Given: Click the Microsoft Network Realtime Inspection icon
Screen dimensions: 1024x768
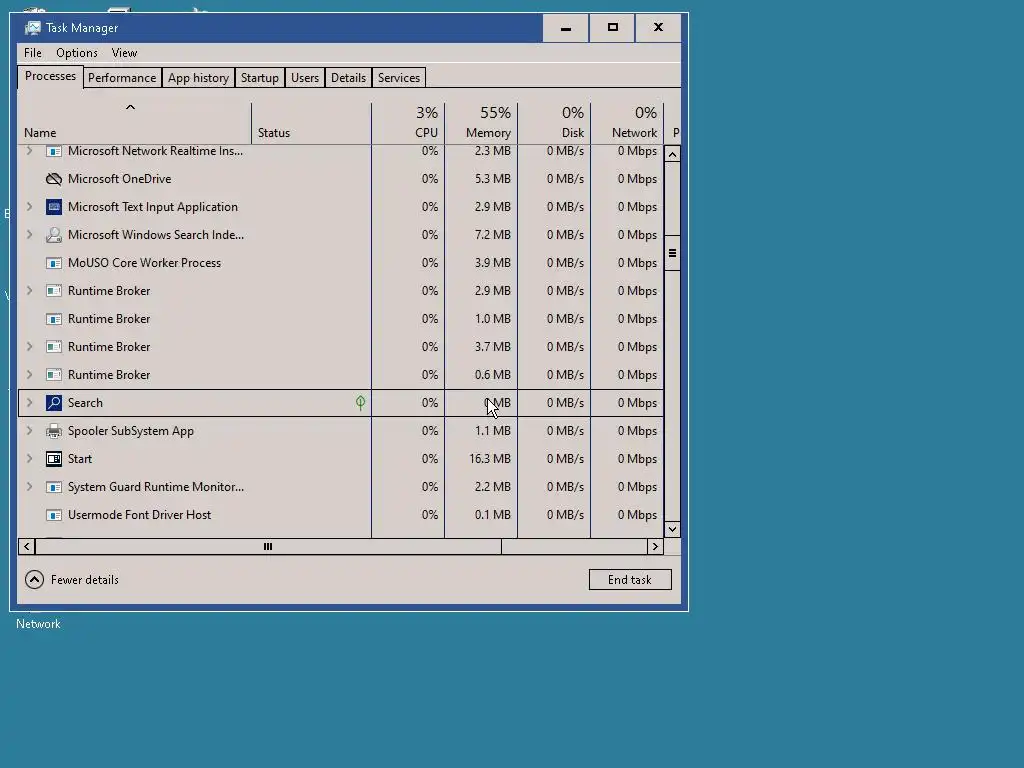Looking at the screenshot, I should point(54,152).
